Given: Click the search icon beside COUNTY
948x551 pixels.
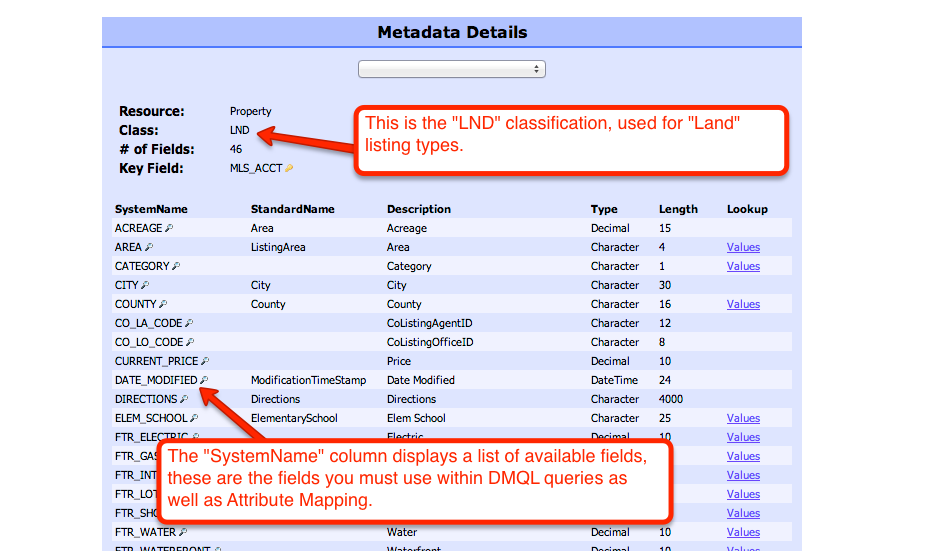Looking at the screenshot, I should pyautogui.click(x=163, y=304).
